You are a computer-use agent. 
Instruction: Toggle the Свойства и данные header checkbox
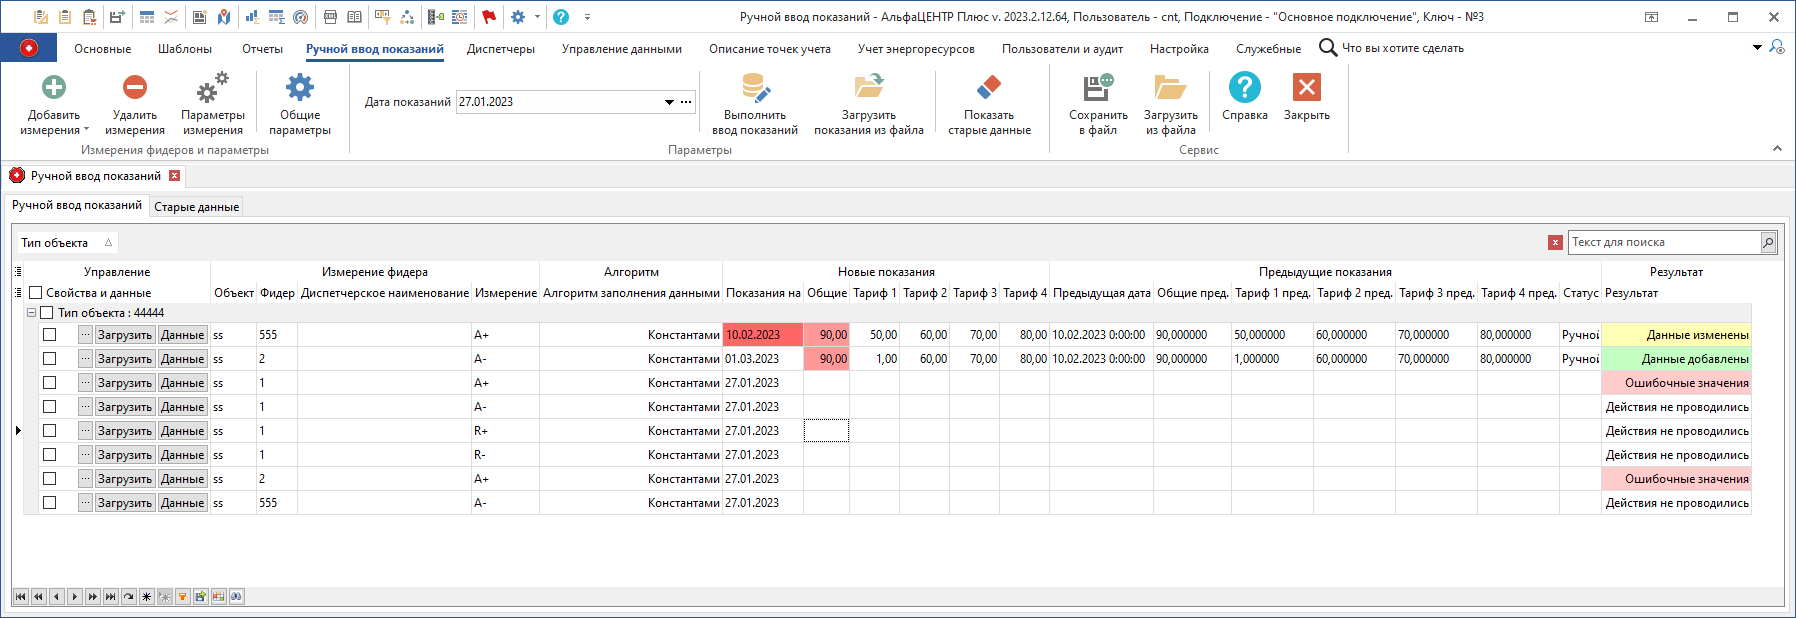click(36, 293)
